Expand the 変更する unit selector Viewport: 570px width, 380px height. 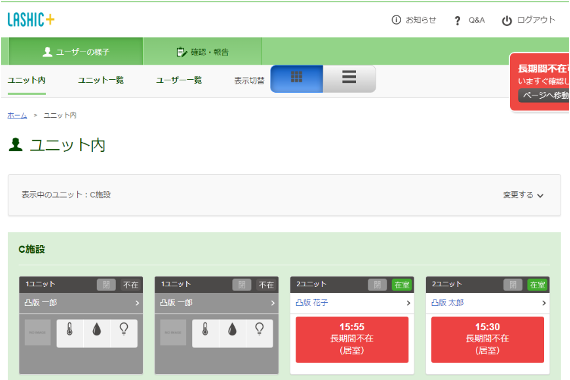pyautogui.click(x=523, y=195)
